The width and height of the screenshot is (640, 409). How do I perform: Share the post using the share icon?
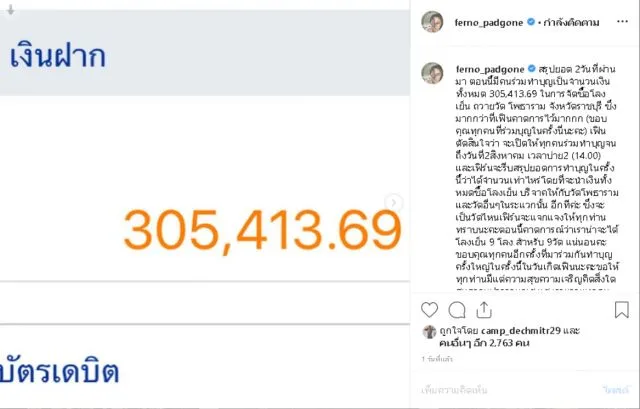click(x=484, y=310)
